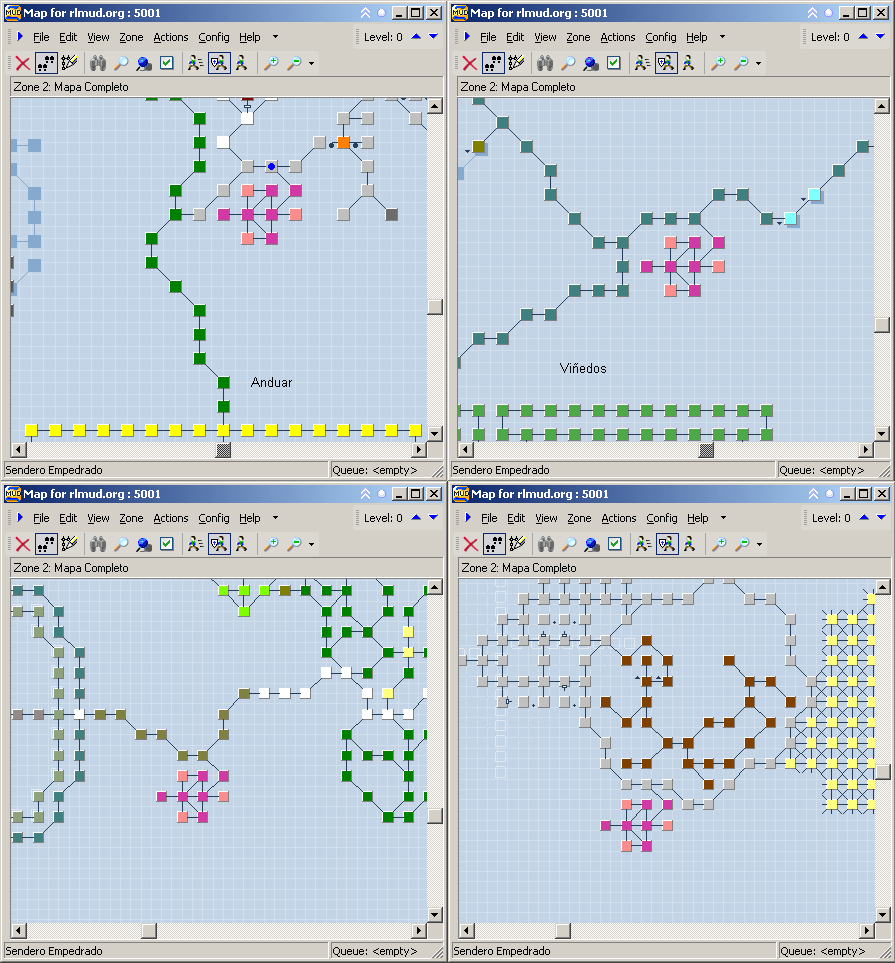Click the blue globe icon in bottom-left window
The width and height of the screenshot is (895, 963).
[144, 544]
